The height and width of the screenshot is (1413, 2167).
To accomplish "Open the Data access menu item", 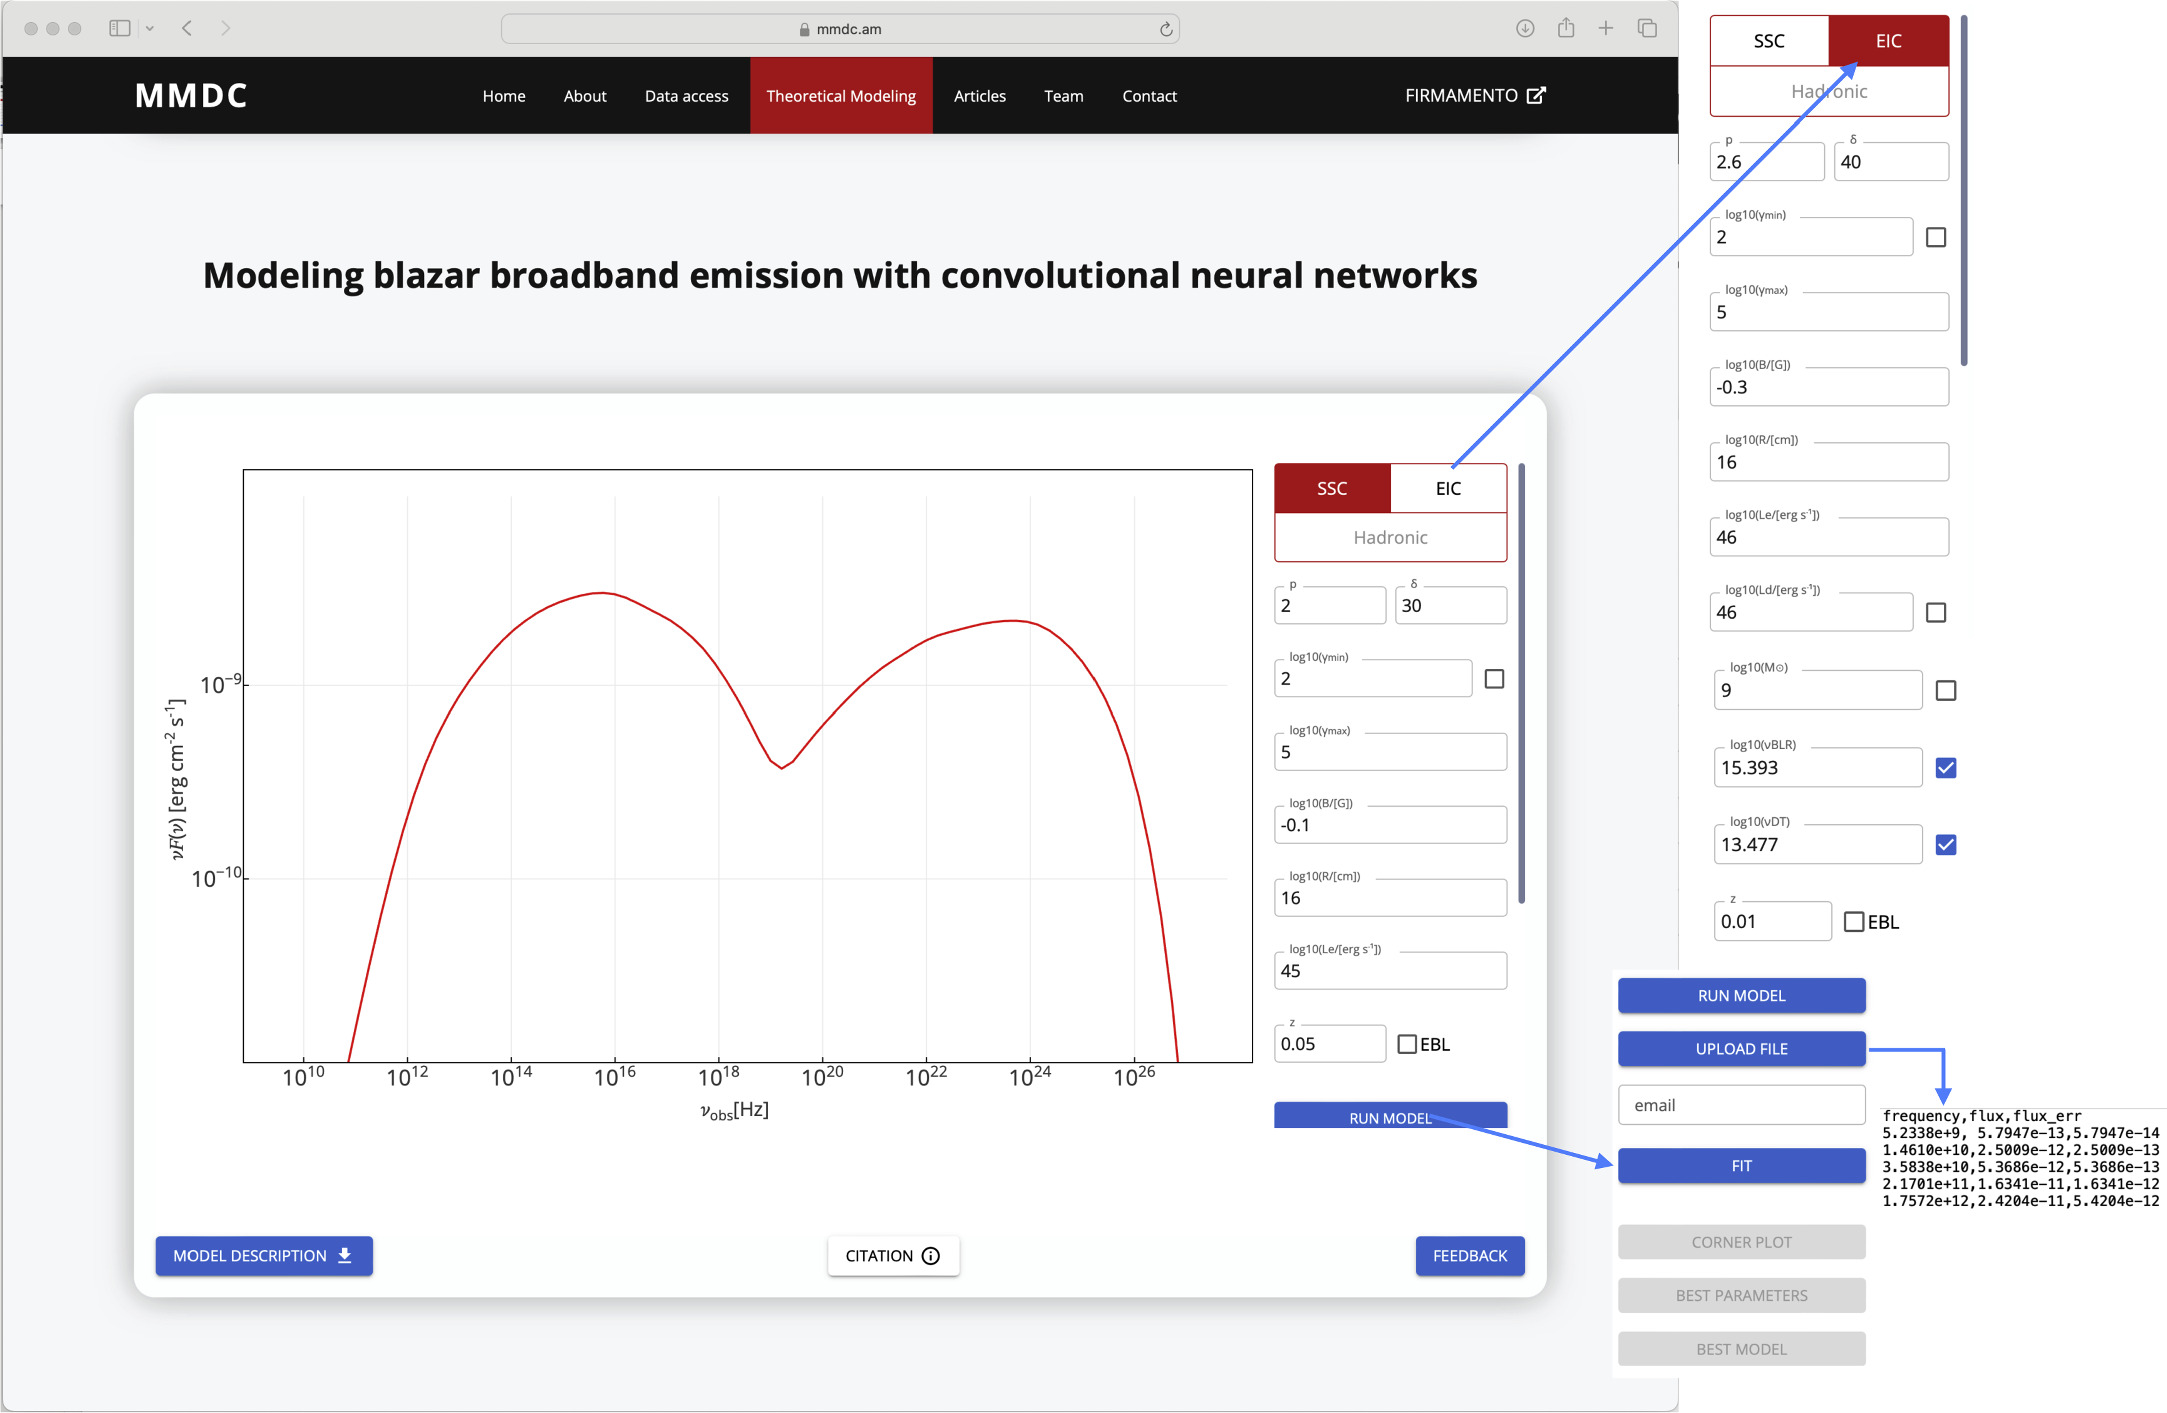I will tap(686, 96).
